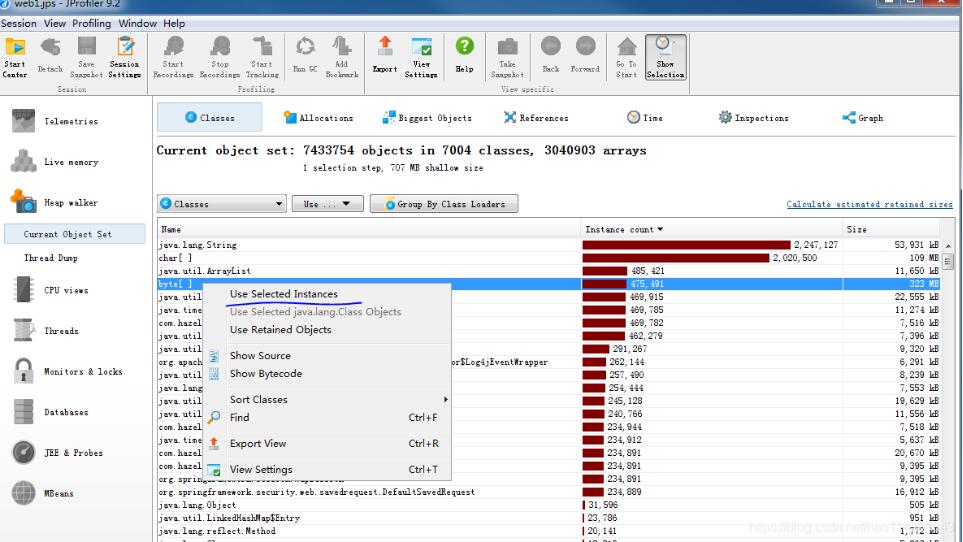Click the Export toolbar icon
Viewport: 963px width, 542px height.
[384, 55]
